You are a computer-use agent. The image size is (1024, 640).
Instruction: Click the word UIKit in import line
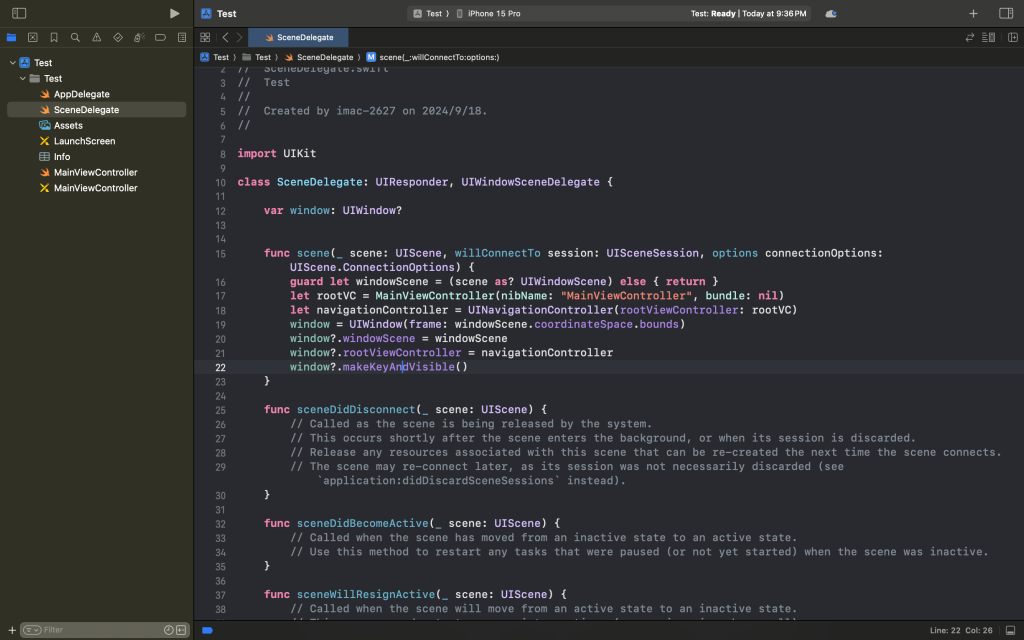[x=300, y=153]
